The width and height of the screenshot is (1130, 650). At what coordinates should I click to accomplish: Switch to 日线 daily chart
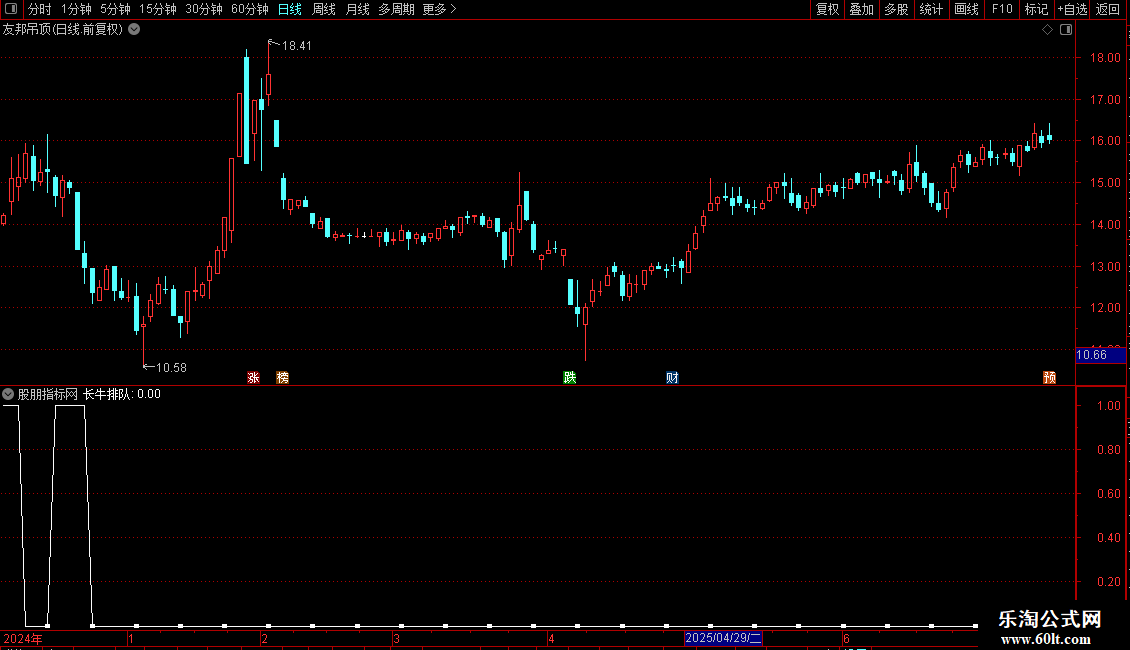(290, 9)
